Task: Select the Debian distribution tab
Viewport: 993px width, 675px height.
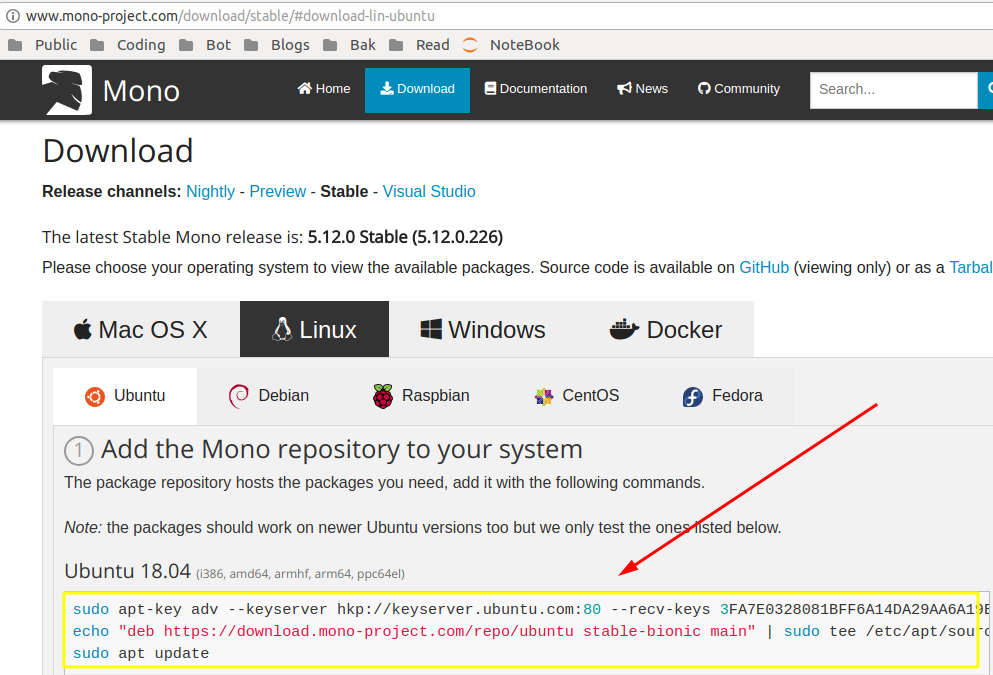Action: pyautogui.click(x=269, y=396)
